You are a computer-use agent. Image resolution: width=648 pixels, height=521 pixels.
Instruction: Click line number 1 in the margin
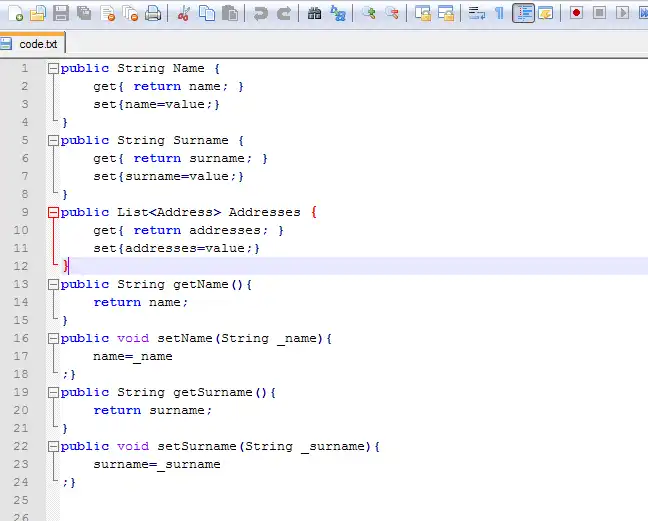[x=25, y=68]
